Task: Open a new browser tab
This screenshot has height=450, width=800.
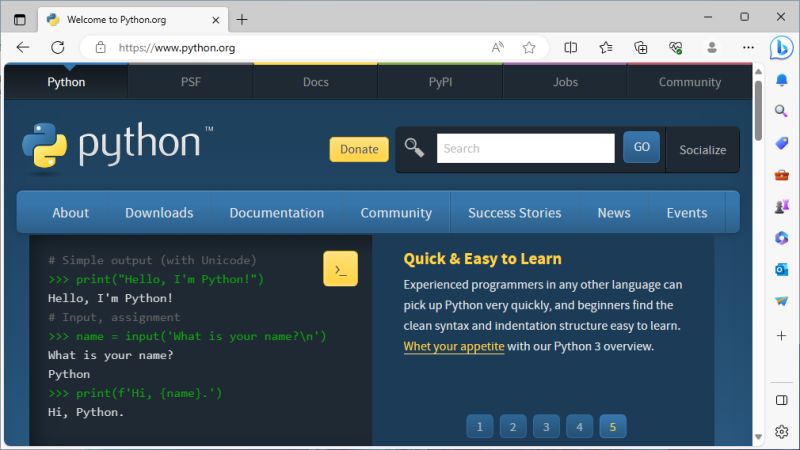Action: (x=242, y=20)
